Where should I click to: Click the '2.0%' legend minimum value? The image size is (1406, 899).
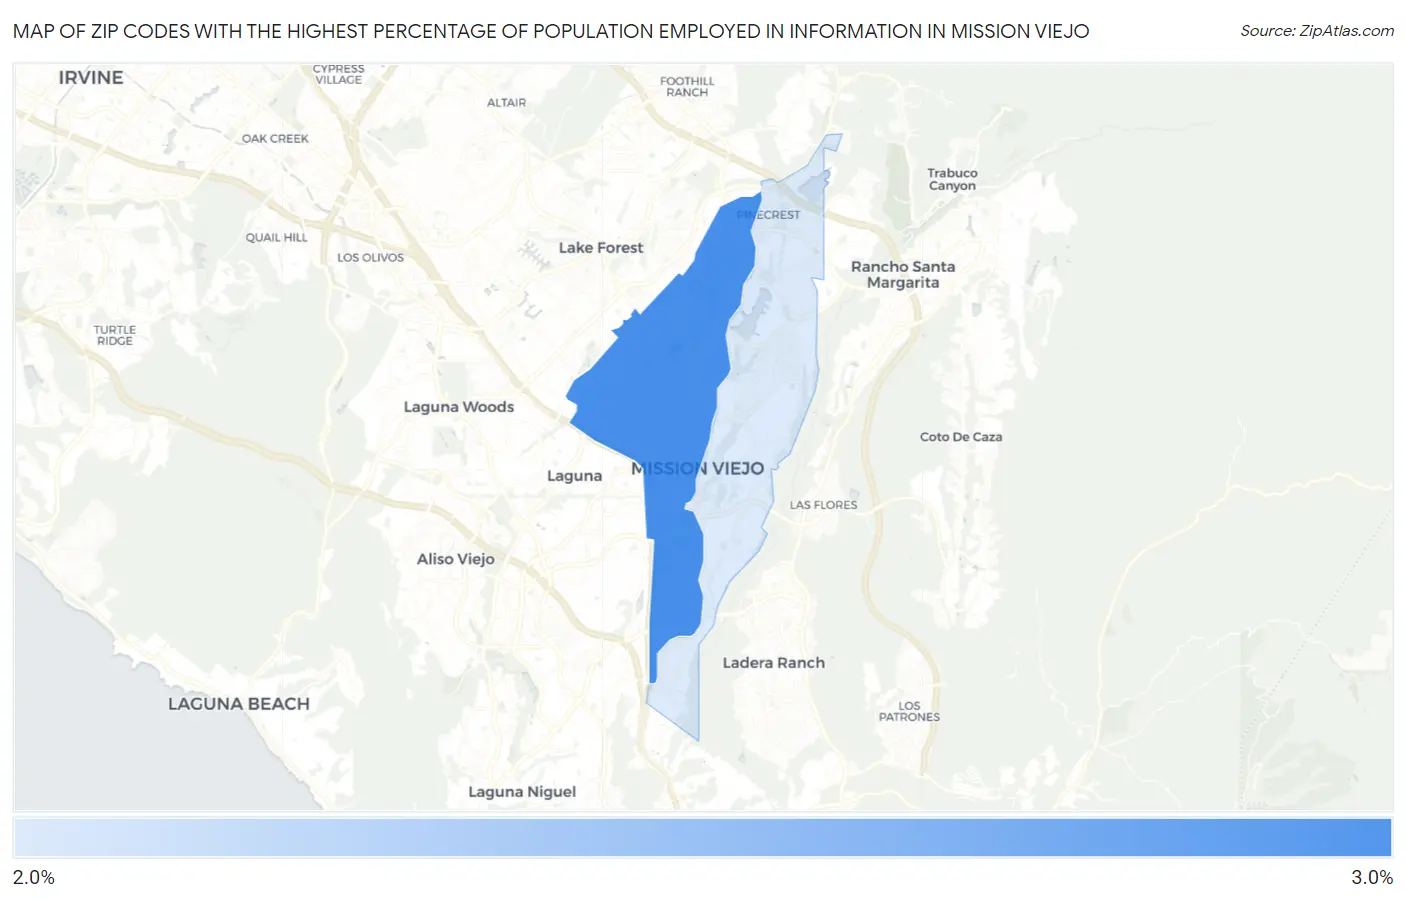(34, 877)
